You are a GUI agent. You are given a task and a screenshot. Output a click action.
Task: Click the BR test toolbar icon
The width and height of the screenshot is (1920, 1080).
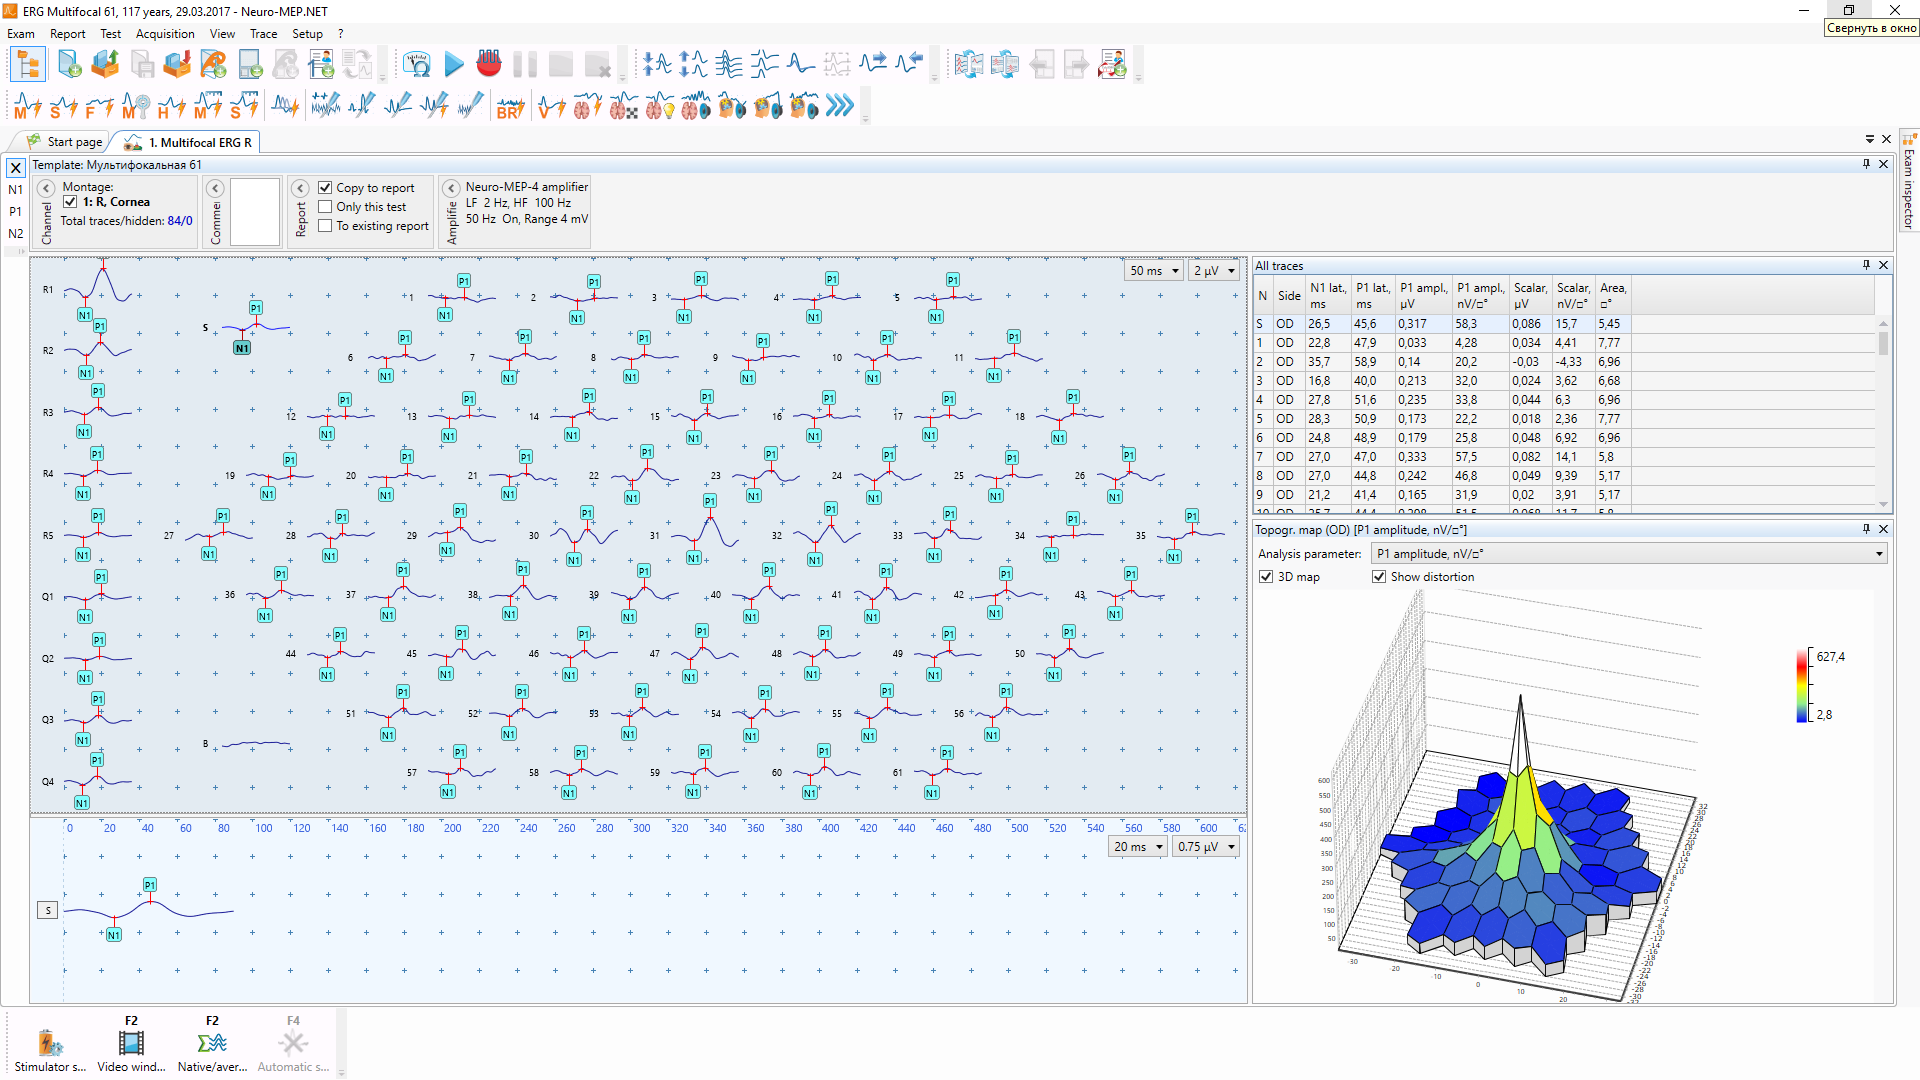tap(510, 106)
